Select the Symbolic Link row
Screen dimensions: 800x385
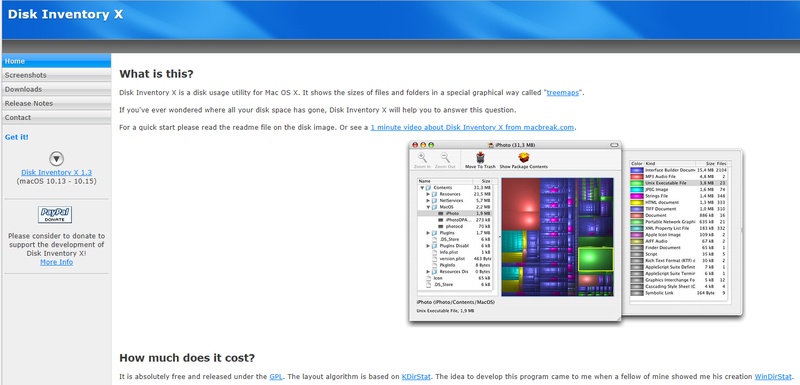[x=679, y=293]
